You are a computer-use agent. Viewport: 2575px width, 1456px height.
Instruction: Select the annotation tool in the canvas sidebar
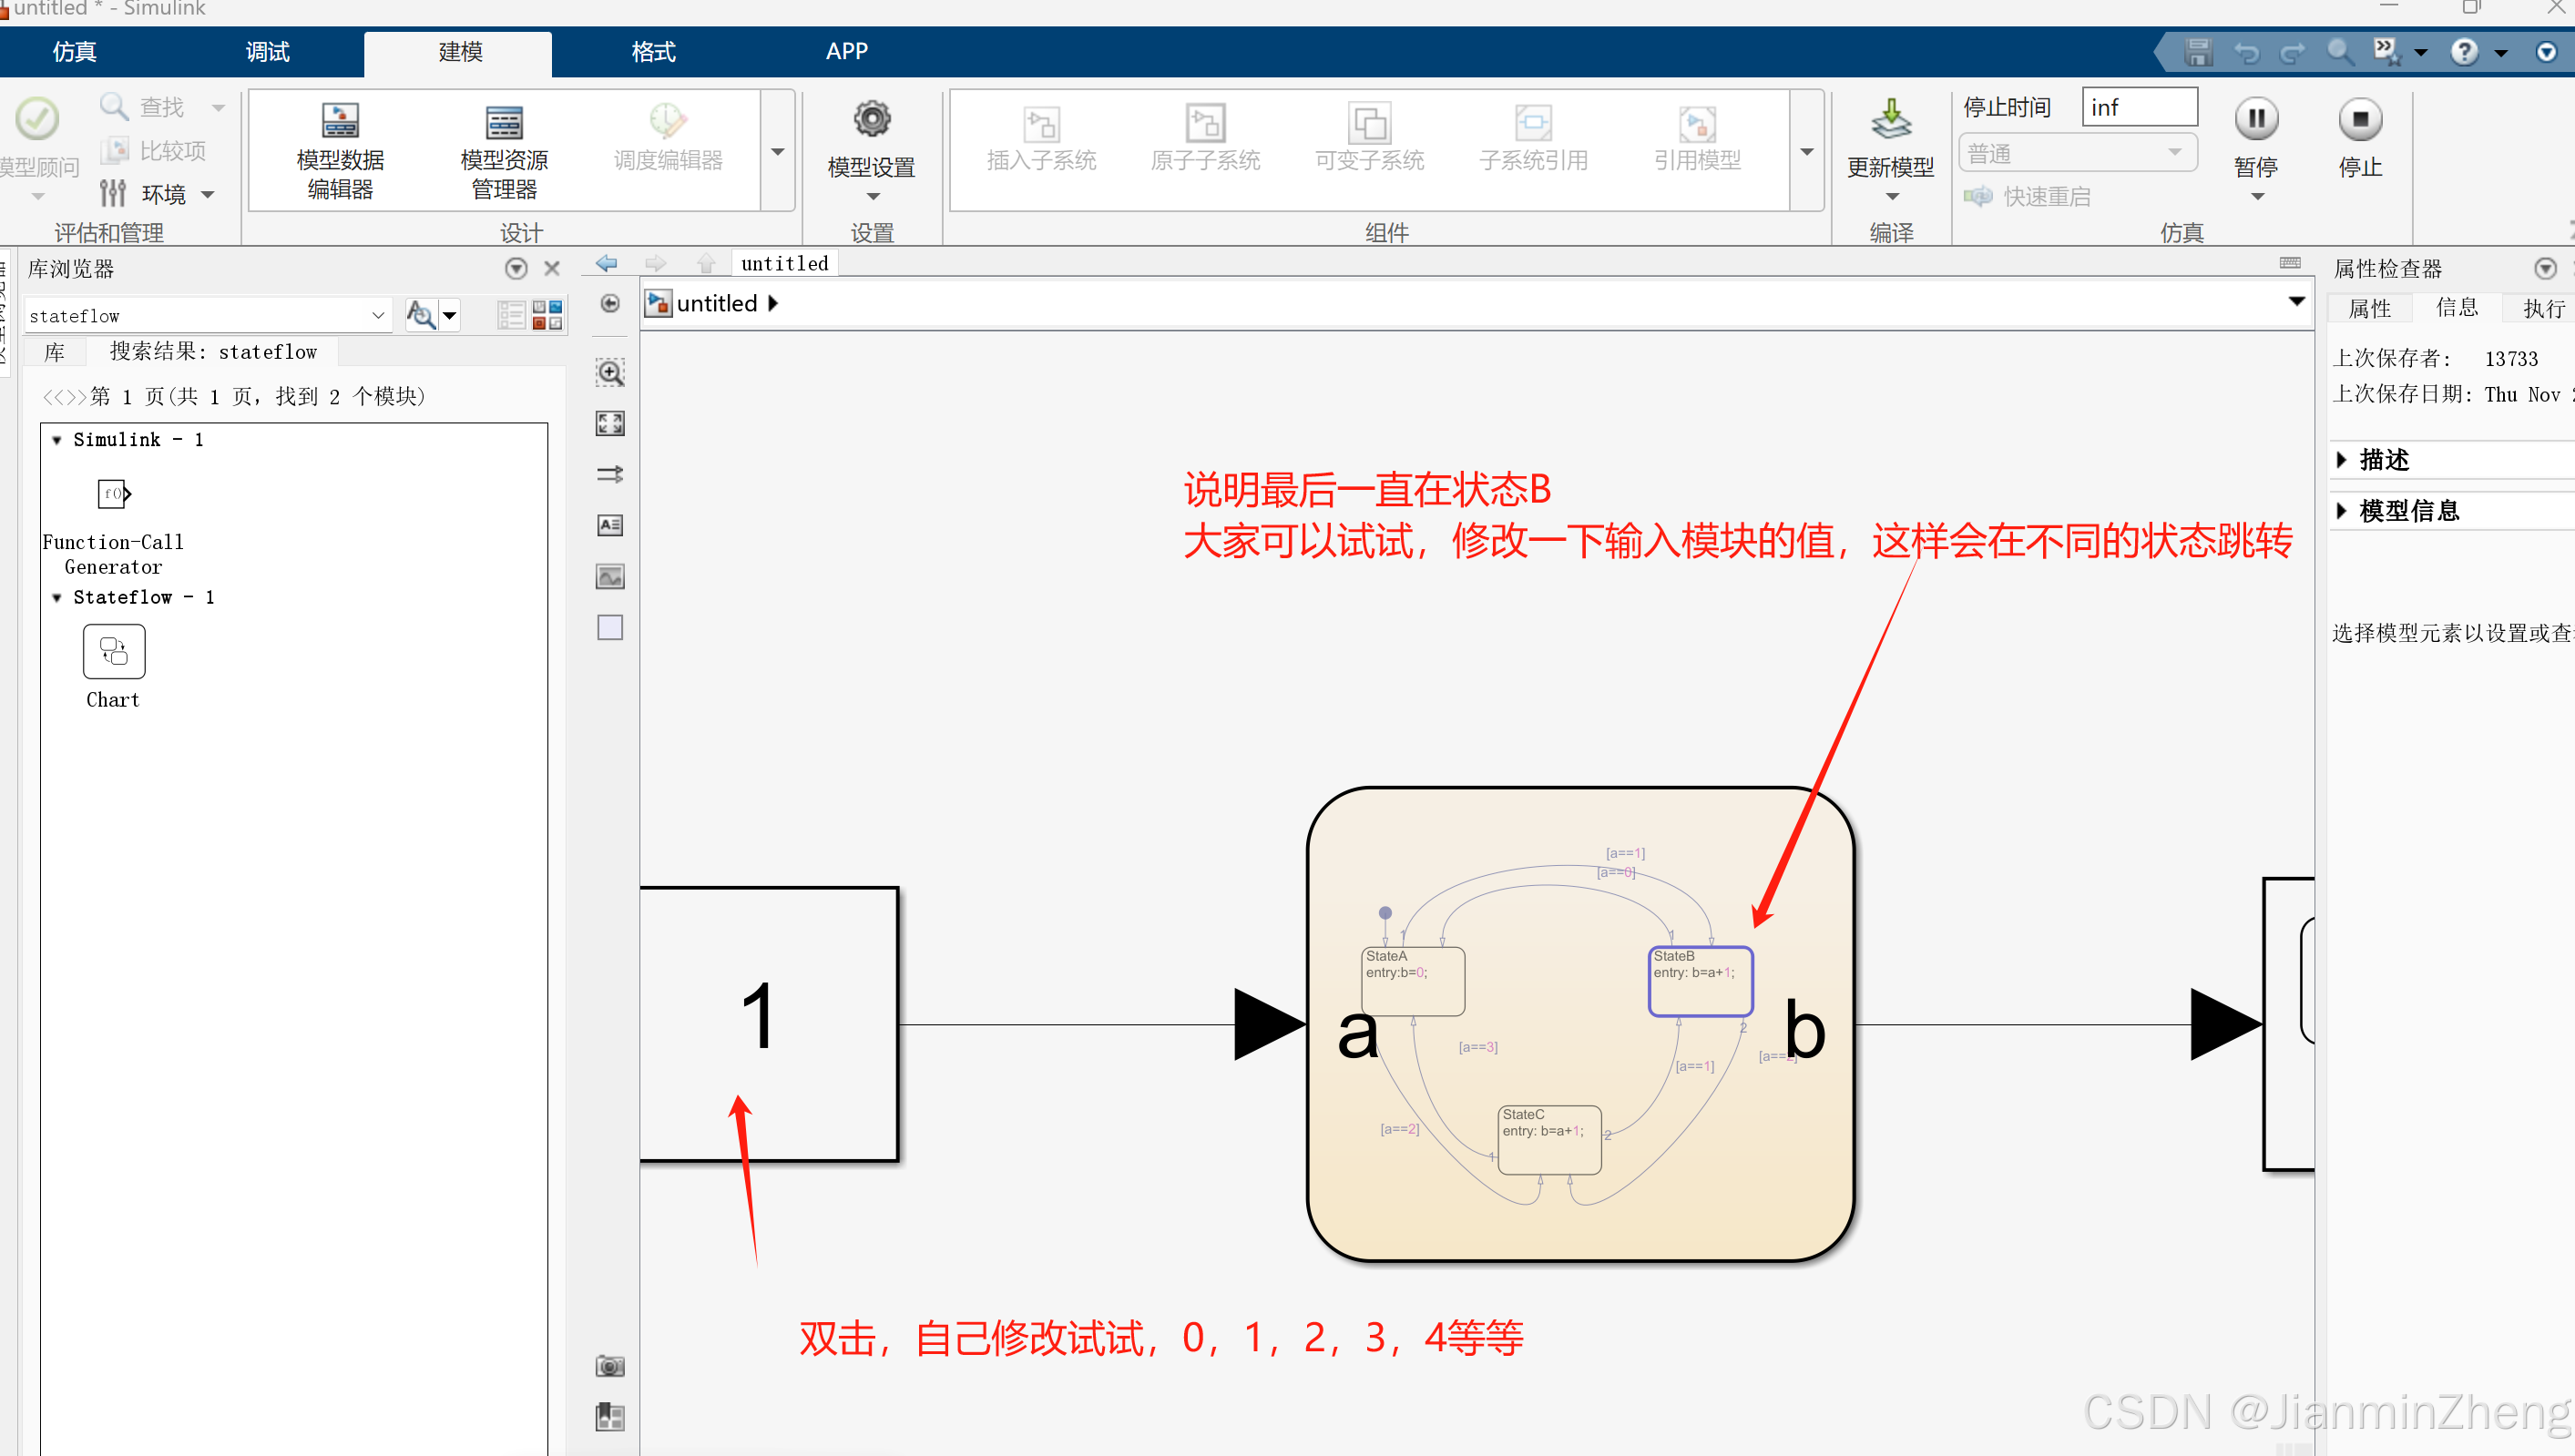point(610,524)
